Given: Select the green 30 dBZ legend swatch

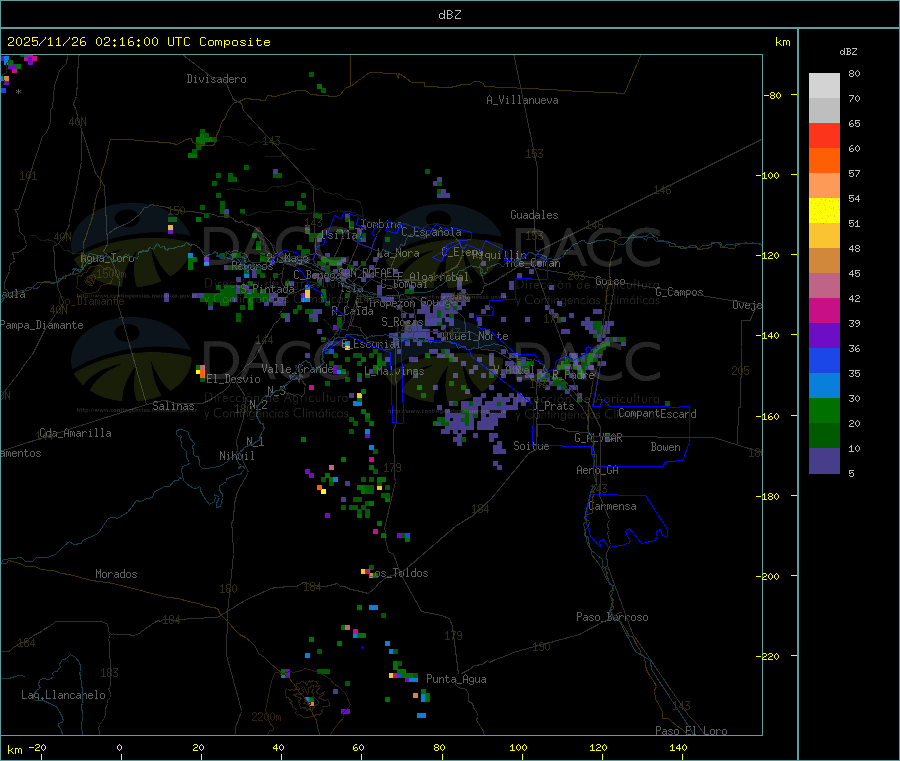Looking at the screenshot, I should click(824, 410).
